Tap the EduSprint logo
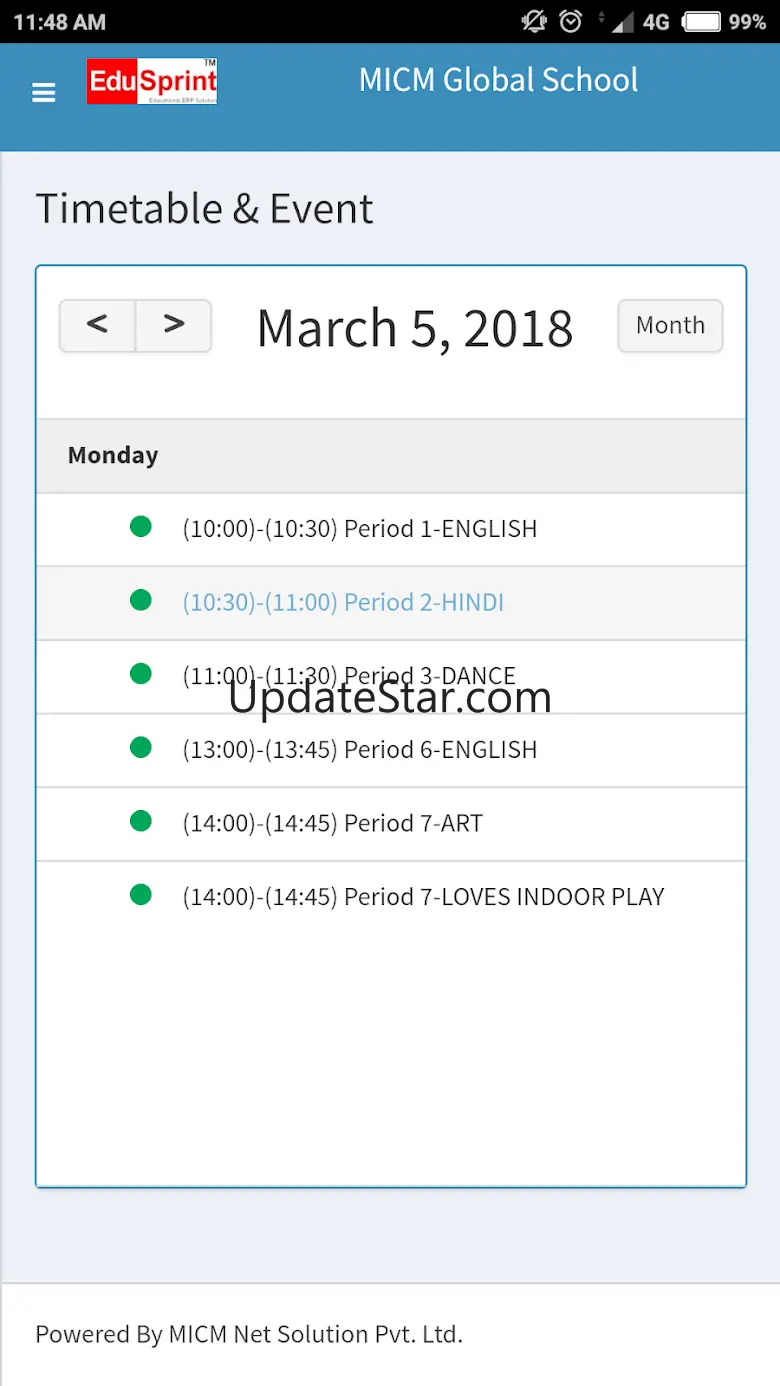The width and height of the screenshot is (780, 1386). 152,81
